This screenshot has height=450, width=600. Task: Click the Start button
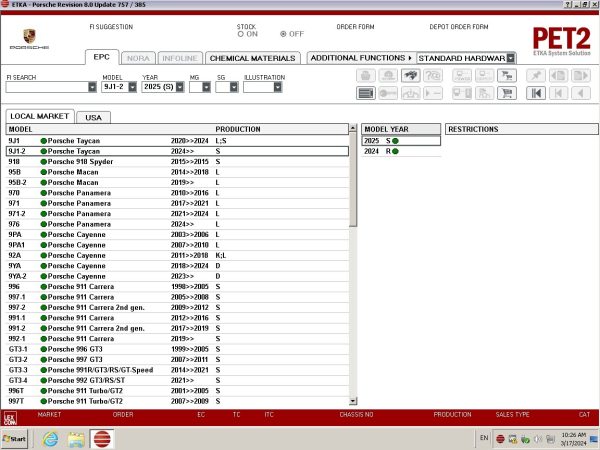pyautogui.click(x=15, y=439)
